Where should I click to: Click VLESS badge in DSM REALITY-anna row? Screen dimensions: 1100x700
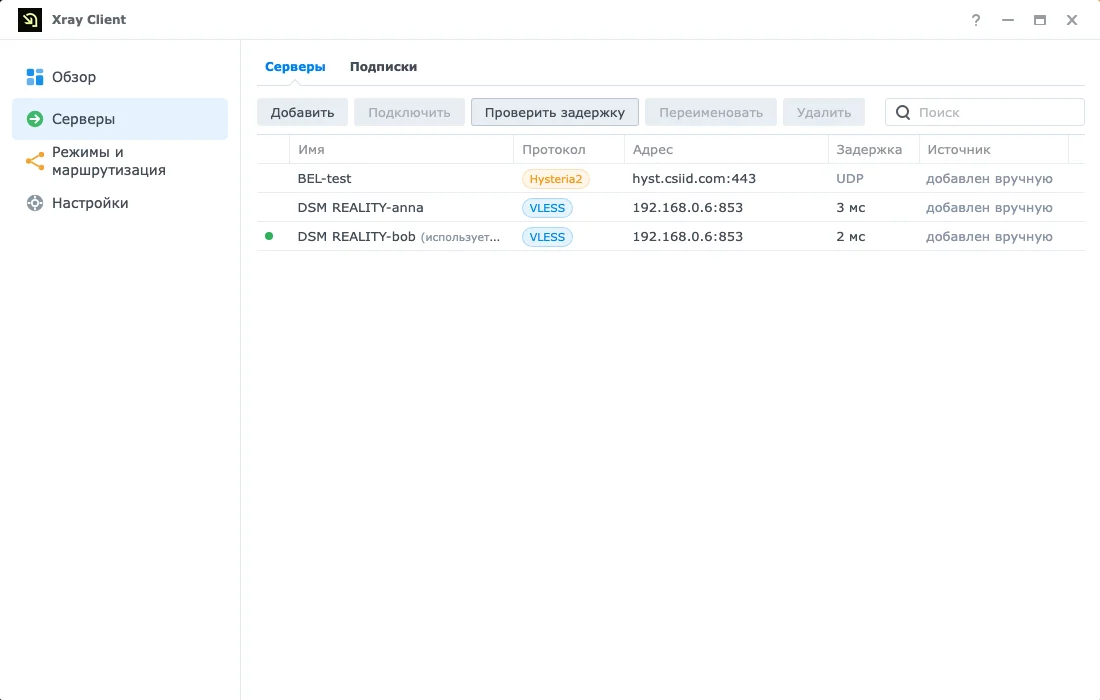click(x=547, y=208)
